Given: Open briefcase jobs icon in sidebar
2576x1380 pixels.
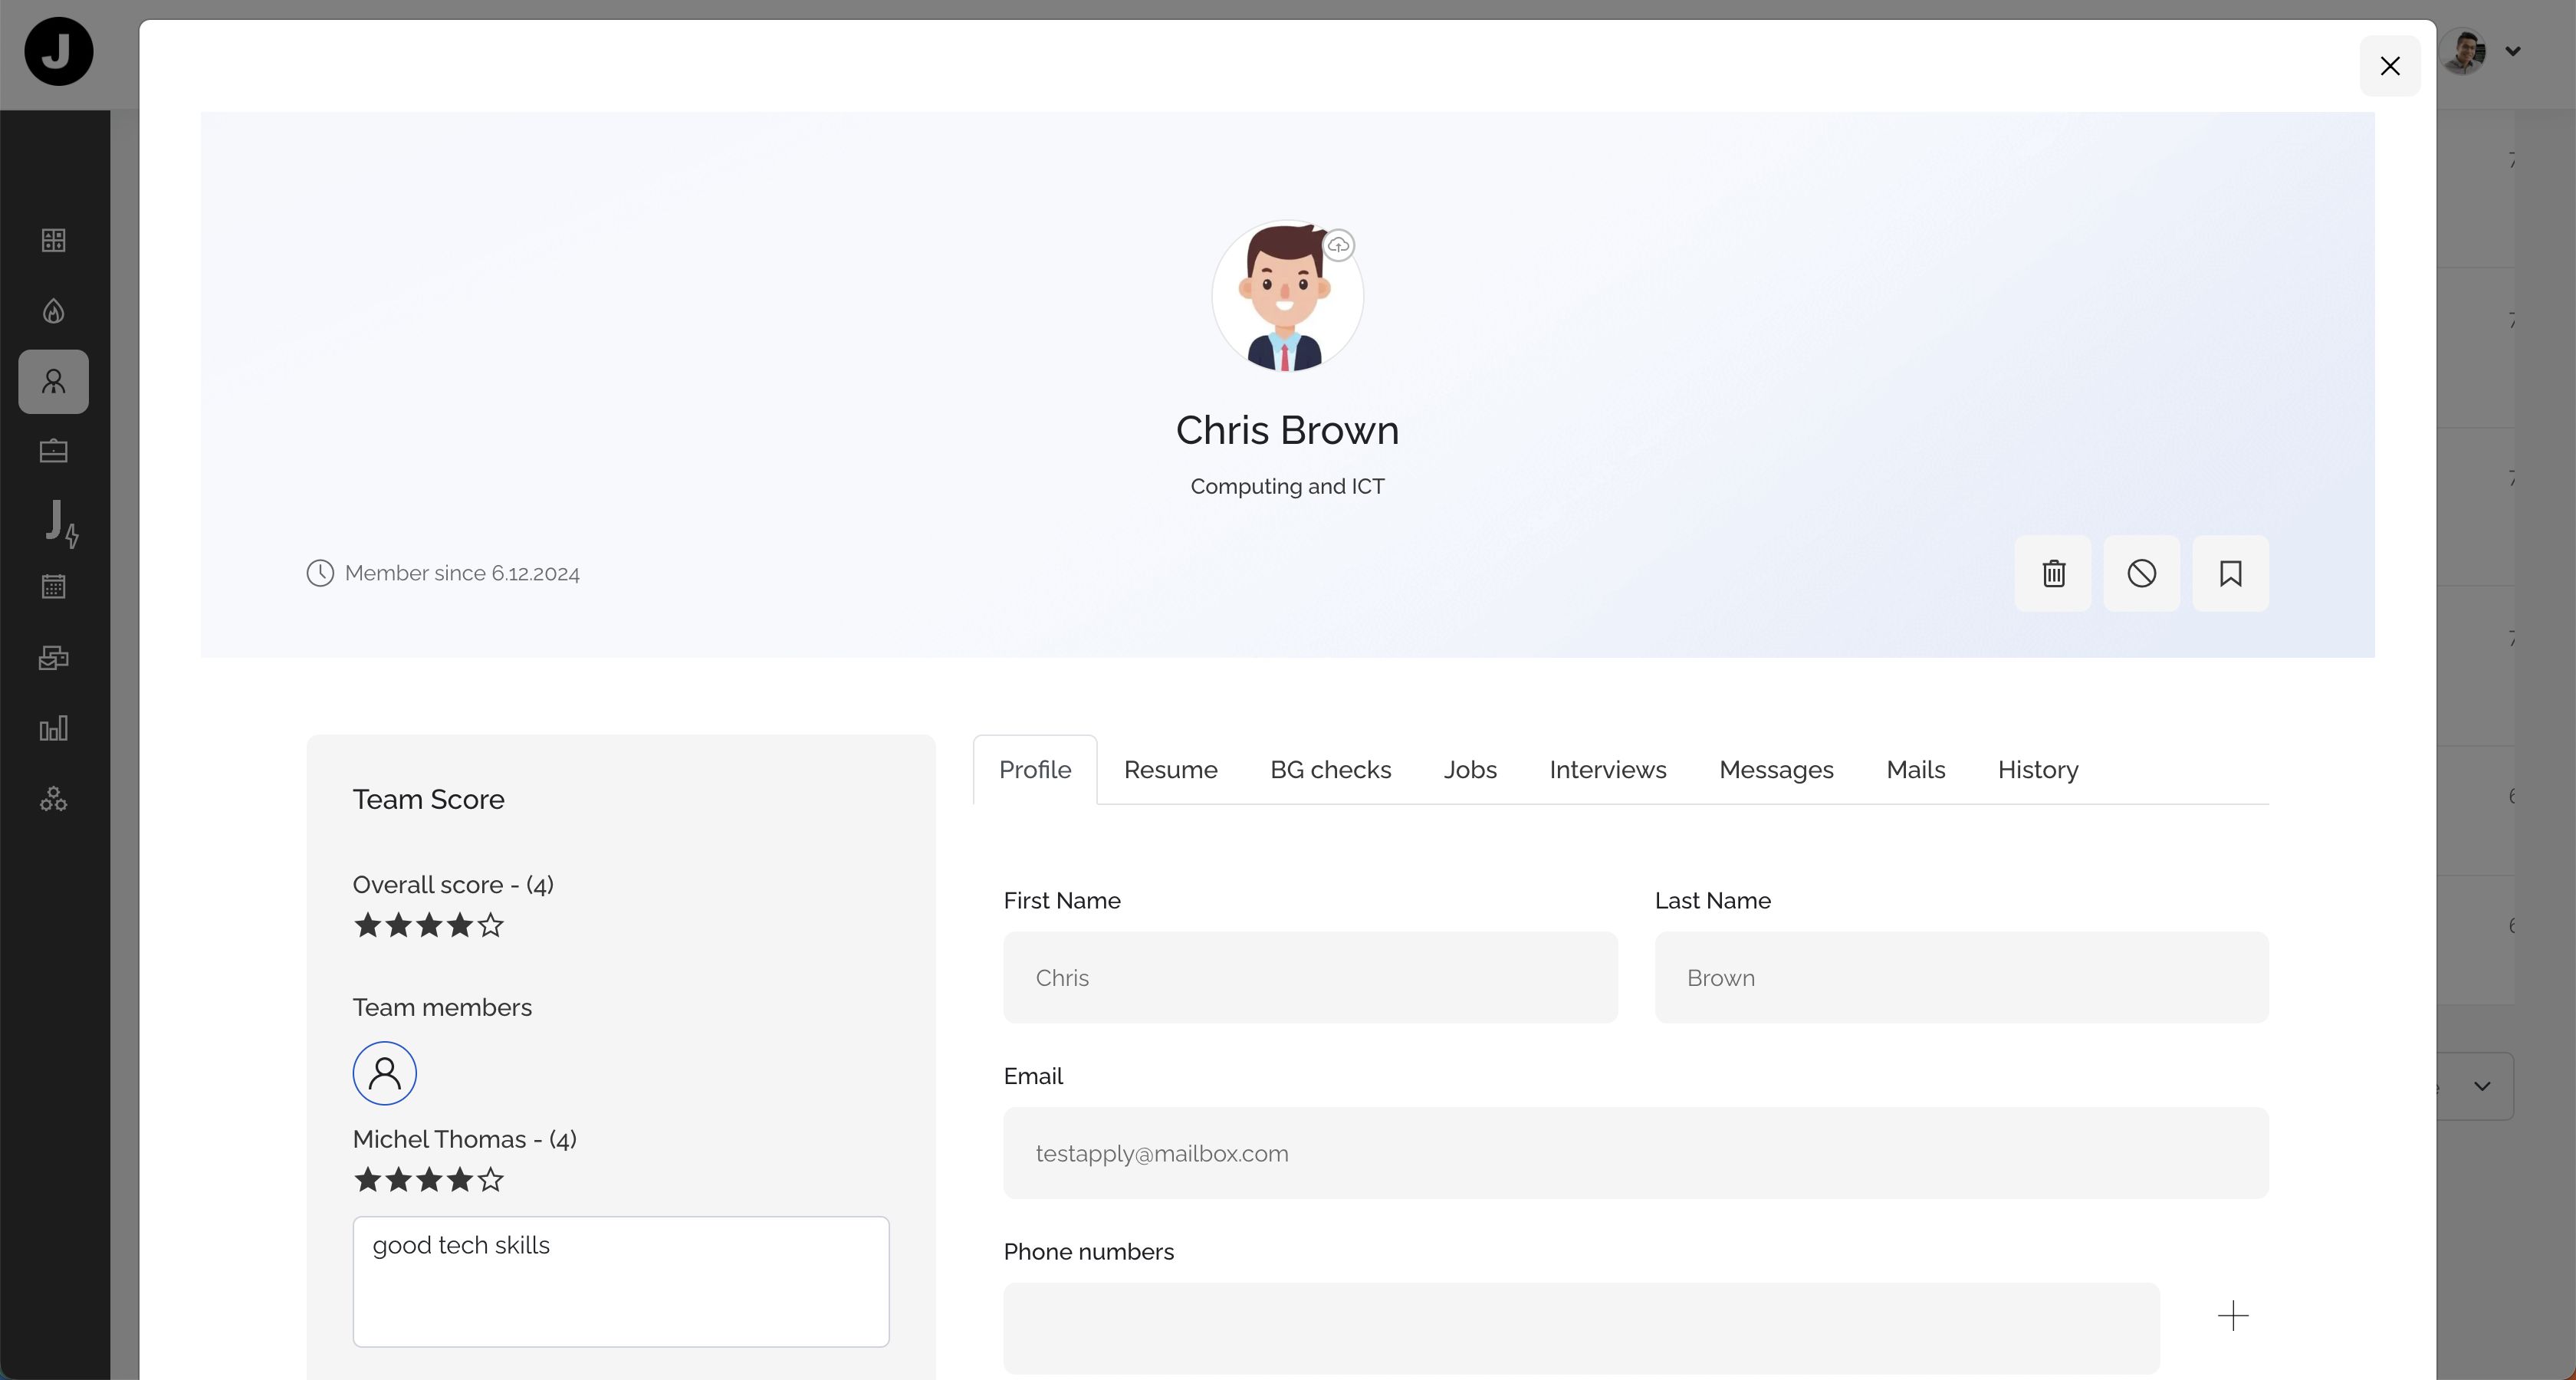Looking at the screenshot, I should point(54,451).
